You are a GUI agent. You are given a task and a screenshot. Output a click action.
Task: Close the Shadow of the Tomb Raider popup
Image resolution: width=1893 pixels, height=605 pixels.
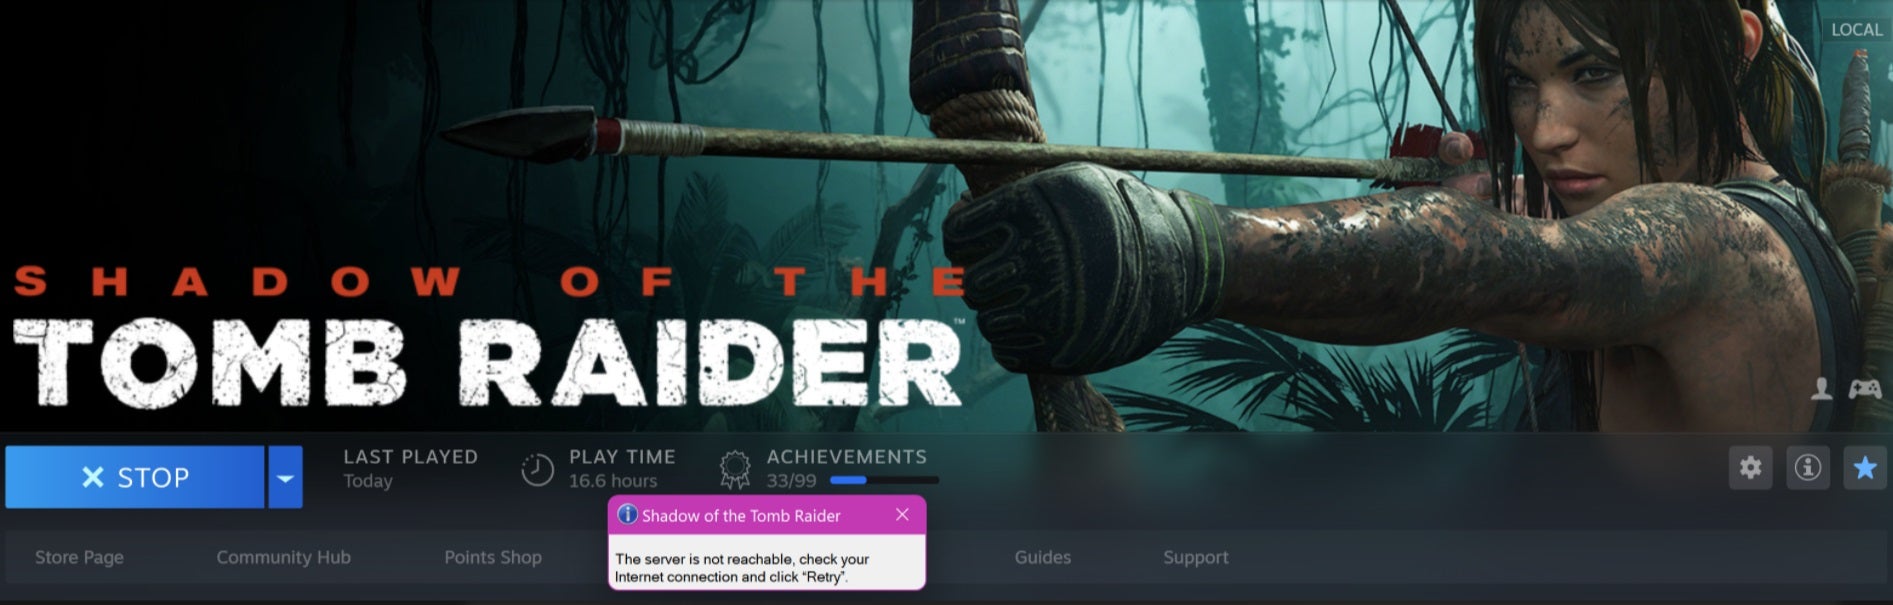point(902,514)
